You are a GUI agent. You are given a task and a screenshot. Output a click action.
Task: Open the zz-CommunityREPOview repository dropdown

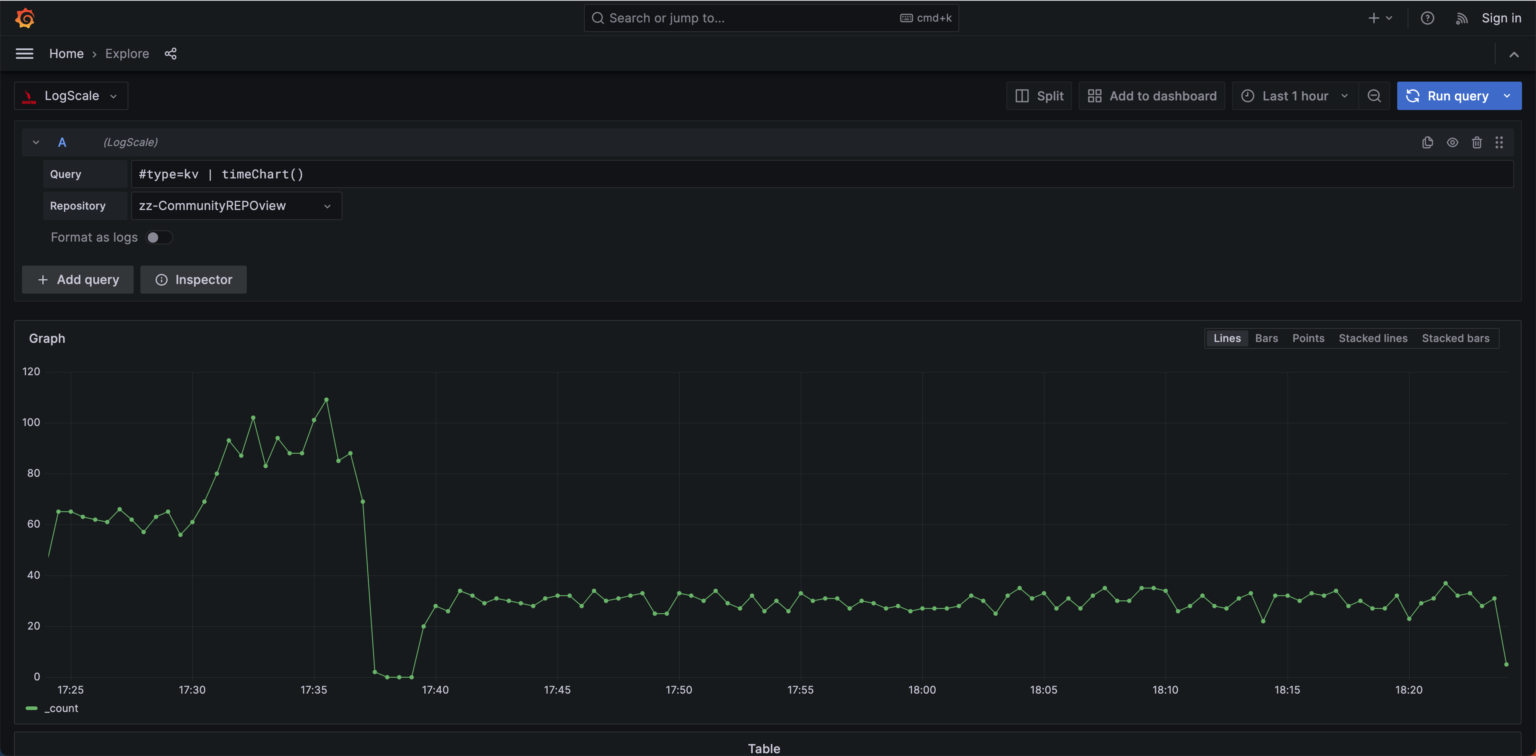pyautogui.click(x=236, y=205)
